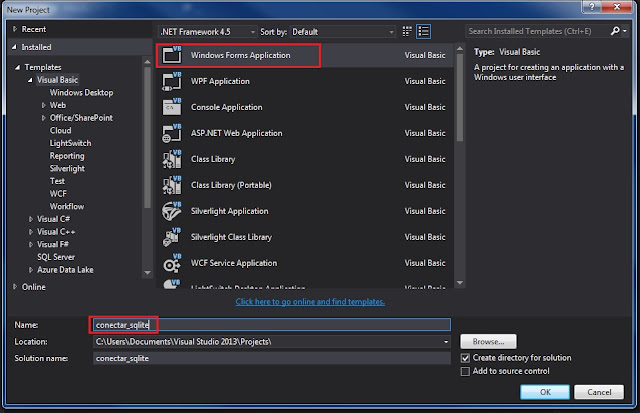The width and height of the screenshot is (640, 413).
Task: Click the template list scrollbar up arrow
Action: pyautogui.click(x=460, y=49)
